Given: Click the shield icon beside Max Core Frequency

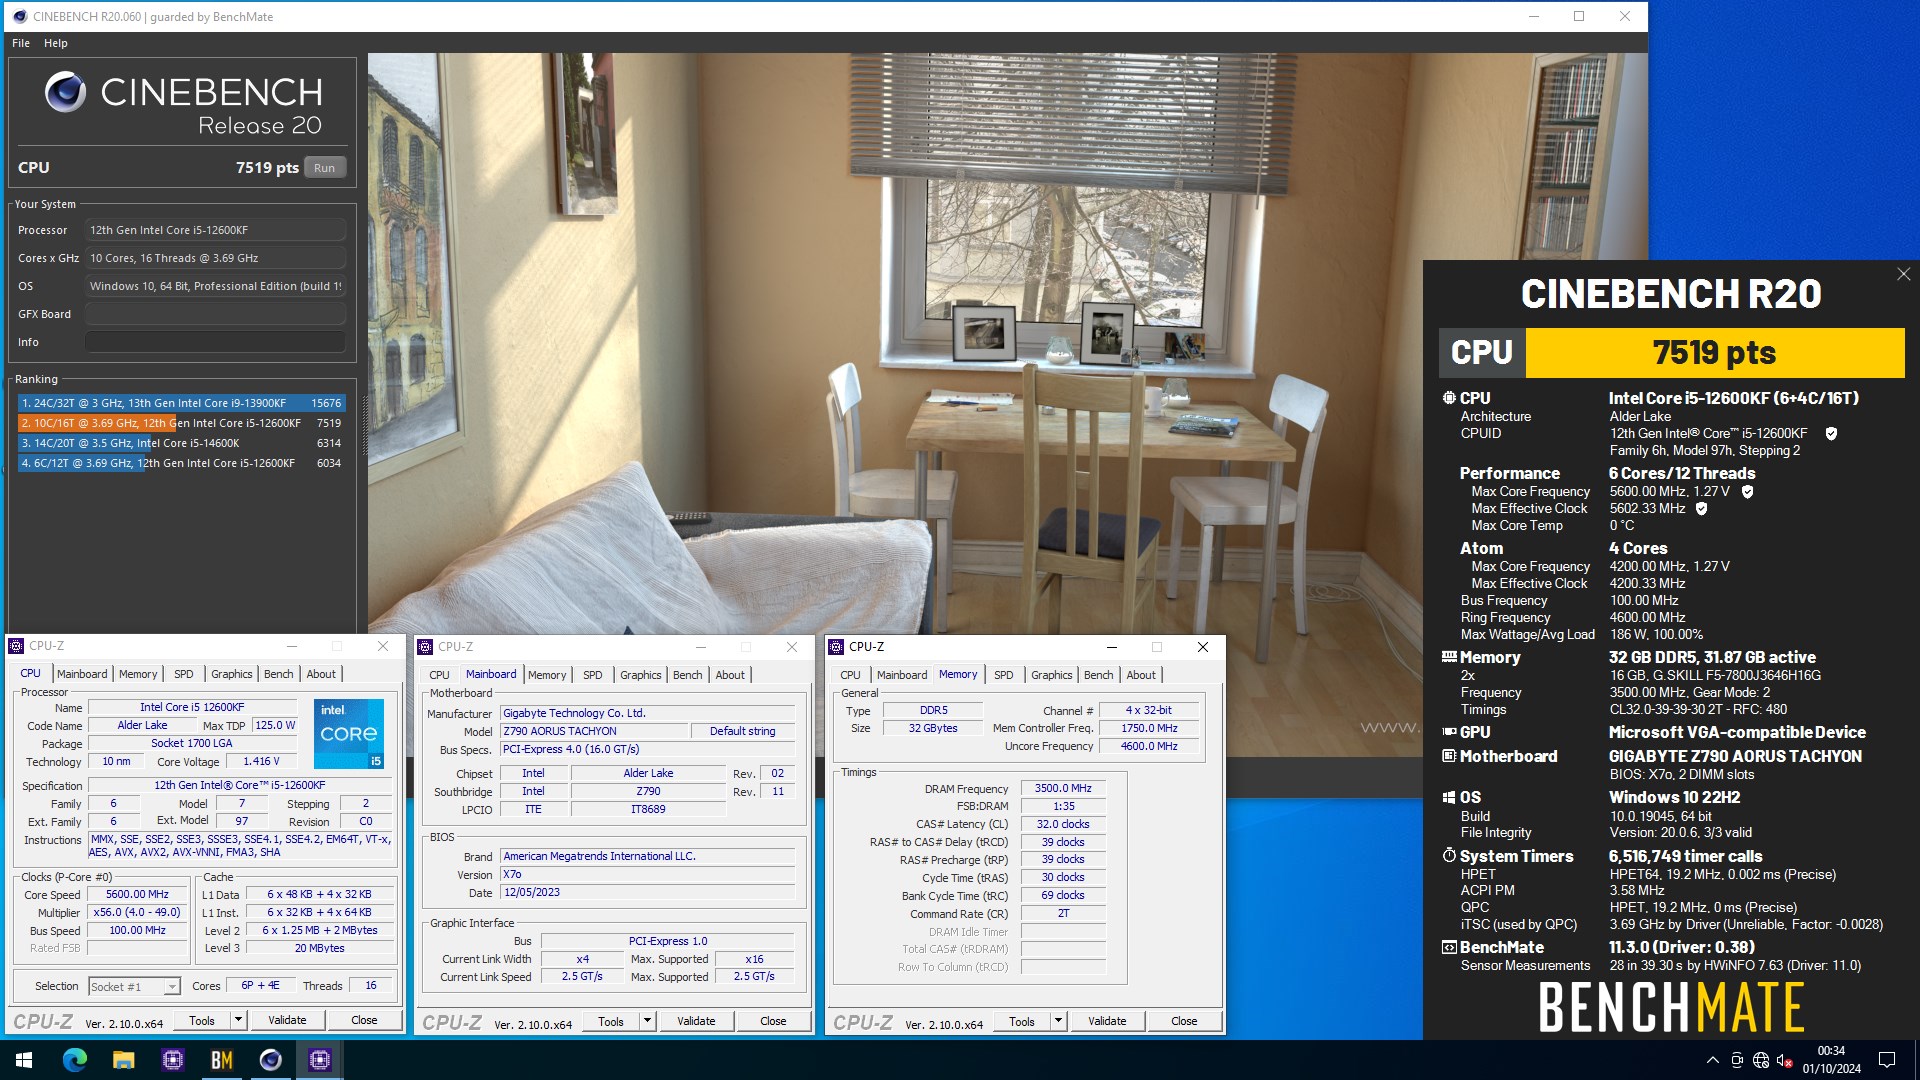Looking at the screenshot, I should (1747, 491).
